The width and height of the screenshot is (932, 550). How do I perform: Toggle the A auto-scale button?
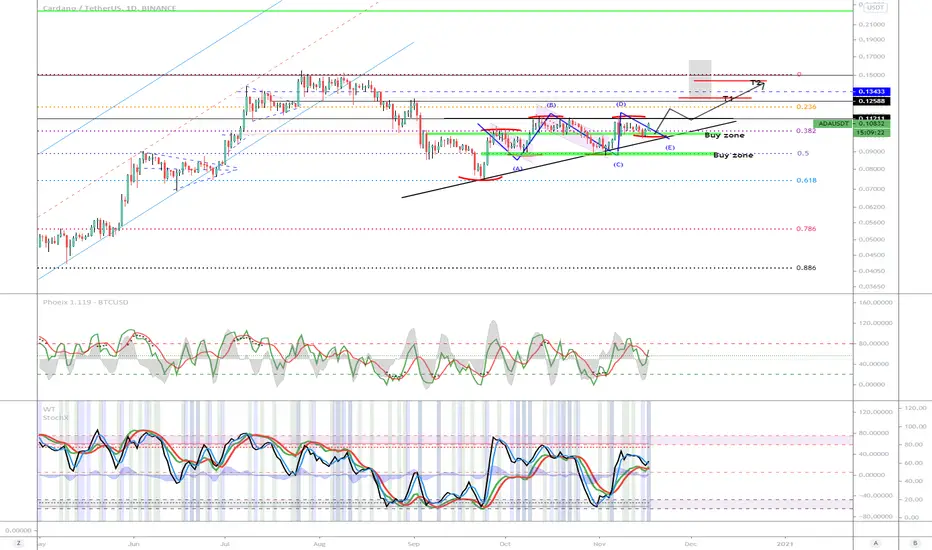(876, 543)
